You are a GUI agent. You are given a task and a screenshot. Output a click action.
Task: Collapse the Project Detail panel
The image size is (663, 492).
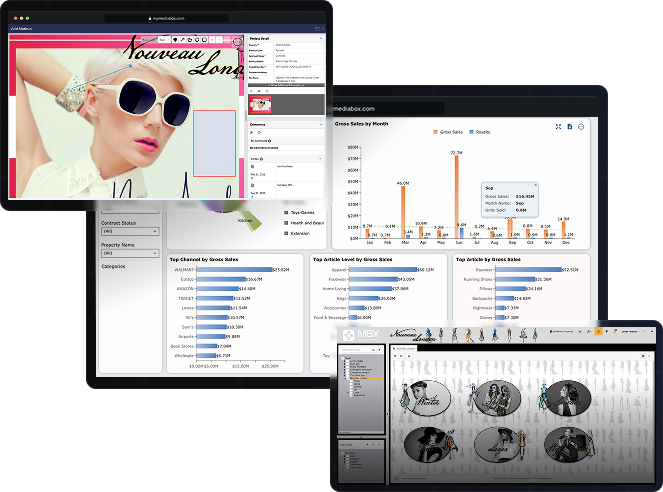tap(321, 38)
